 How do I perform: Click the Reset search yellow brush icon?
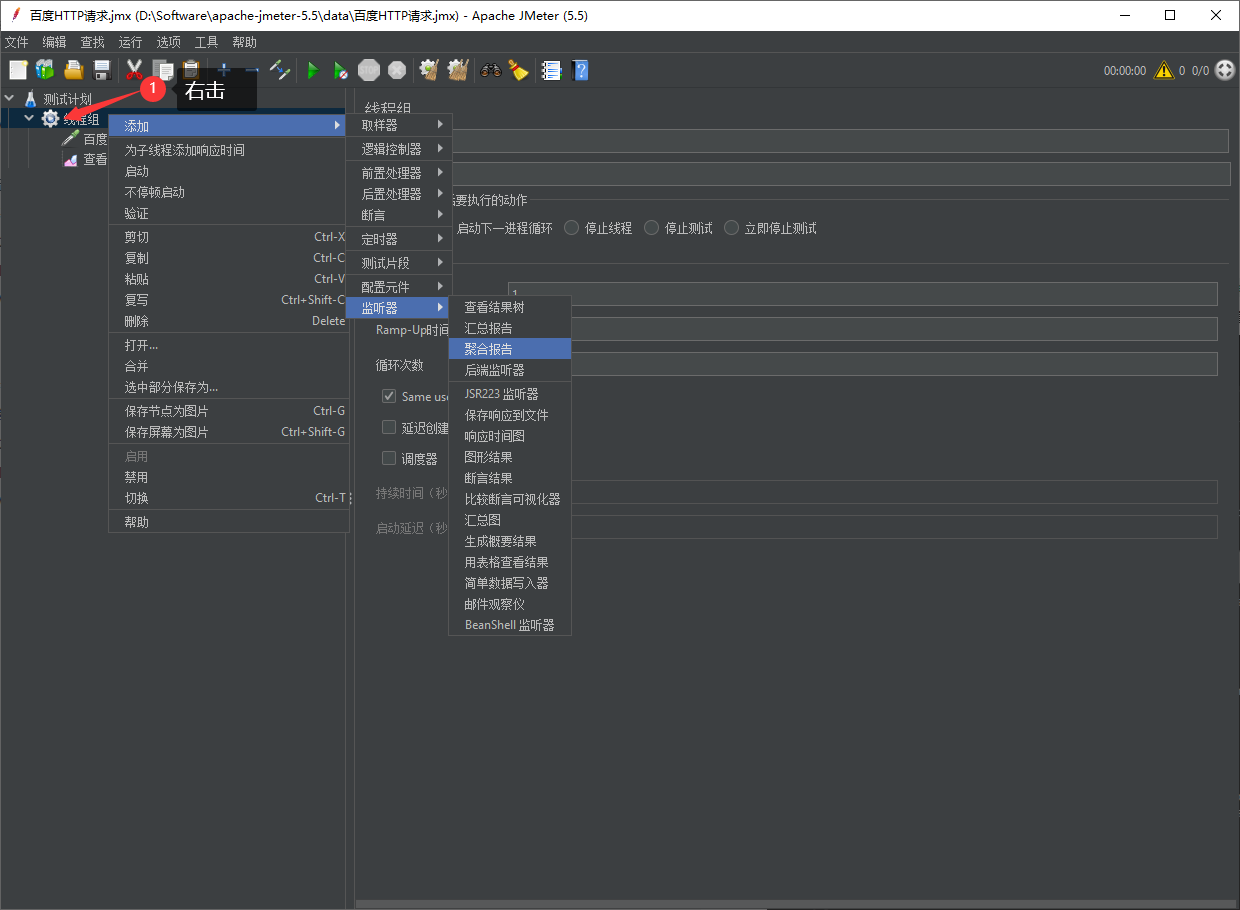518,70
